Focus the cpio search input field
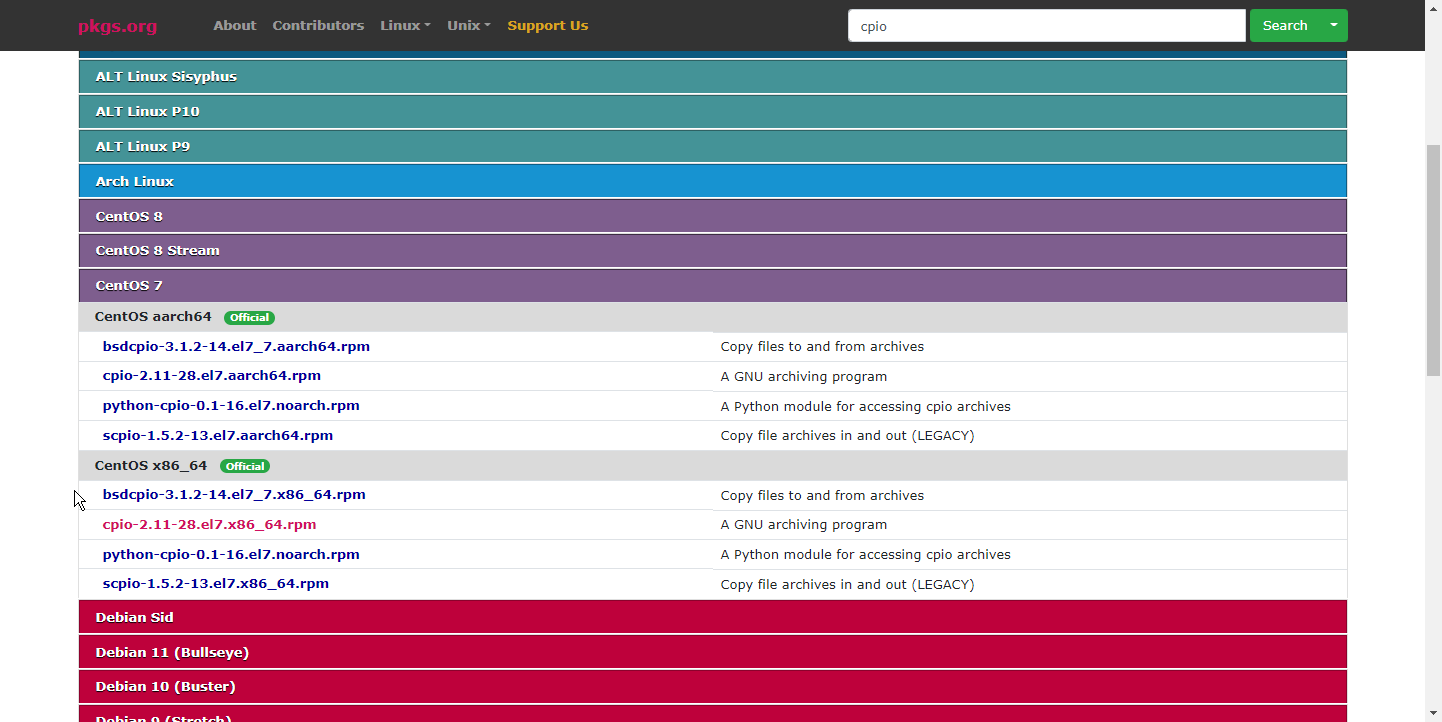 coord(1046,26)
